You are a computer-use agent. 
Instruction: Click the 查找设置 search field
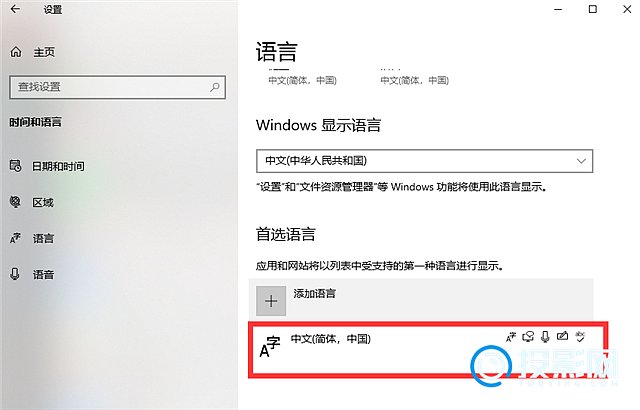pos(118,87)
